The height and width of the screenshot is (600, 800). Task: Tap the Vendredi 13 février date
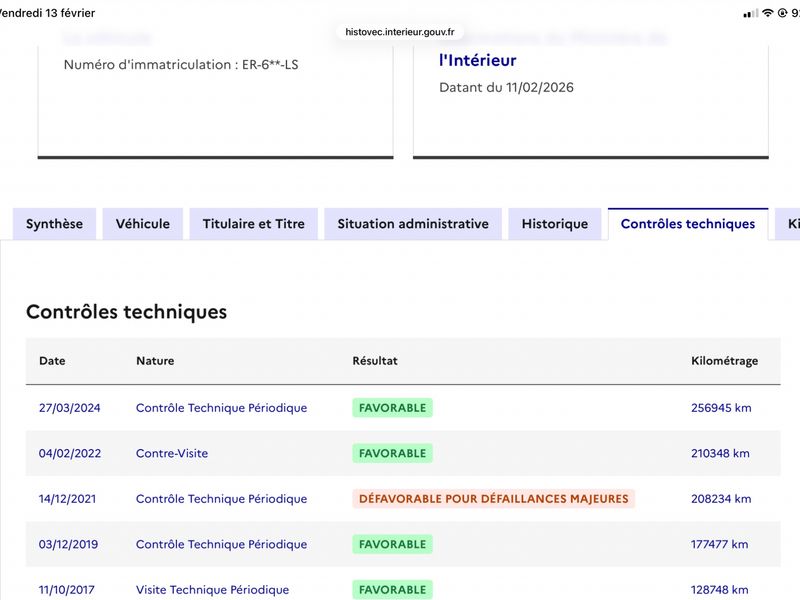(47, 13)
